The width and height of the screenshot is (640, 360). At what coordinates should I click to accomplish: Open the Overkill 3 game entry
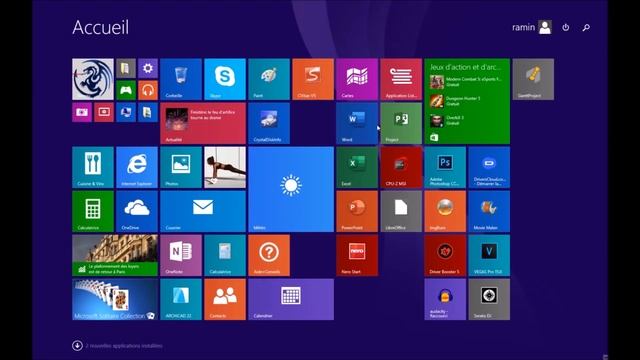point(447,120)
